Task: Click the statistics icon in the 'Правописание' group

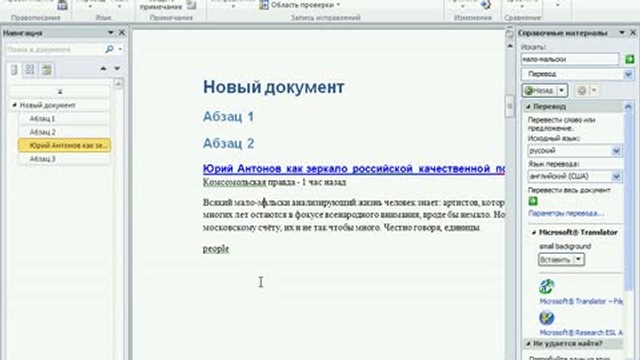Action: 62,5
